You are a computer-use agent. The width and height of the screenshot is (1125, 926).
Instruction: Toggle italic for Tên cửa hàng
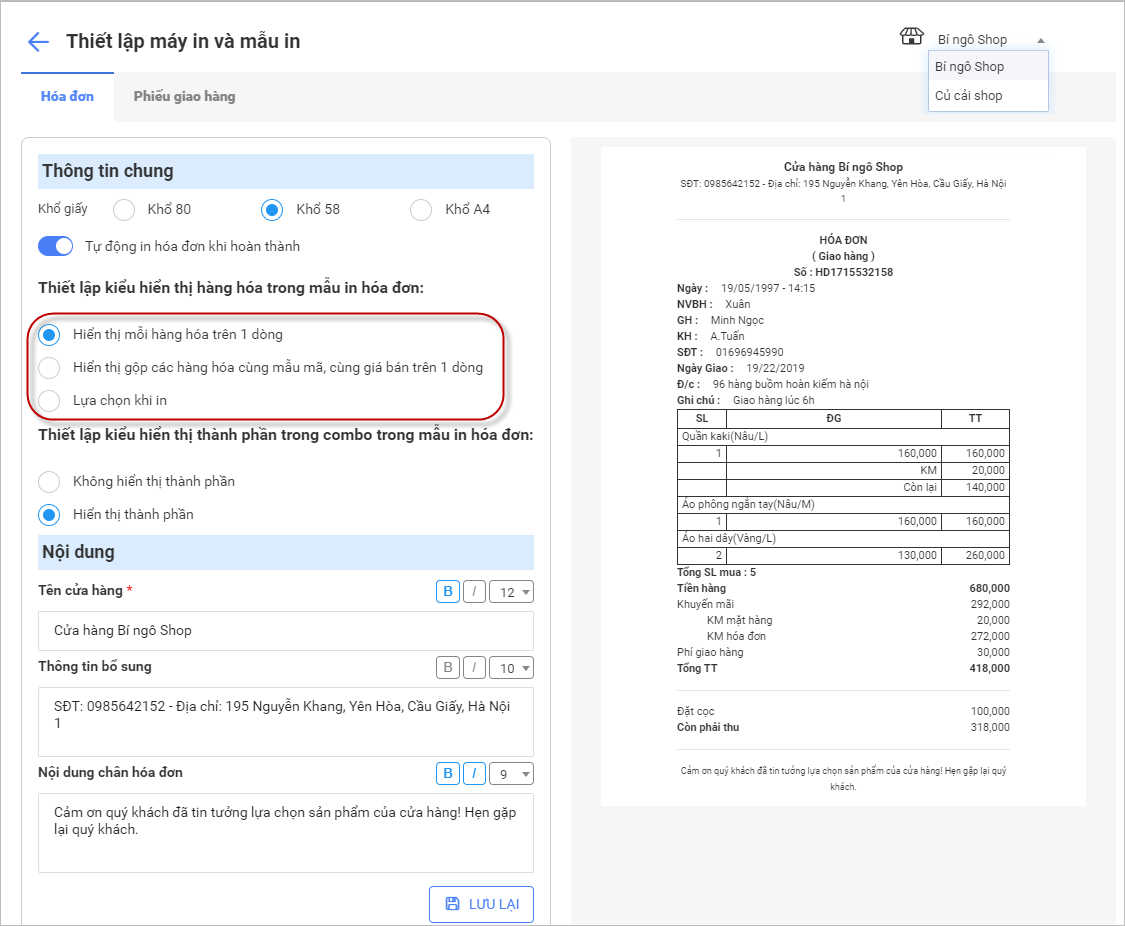click(474, 592)
